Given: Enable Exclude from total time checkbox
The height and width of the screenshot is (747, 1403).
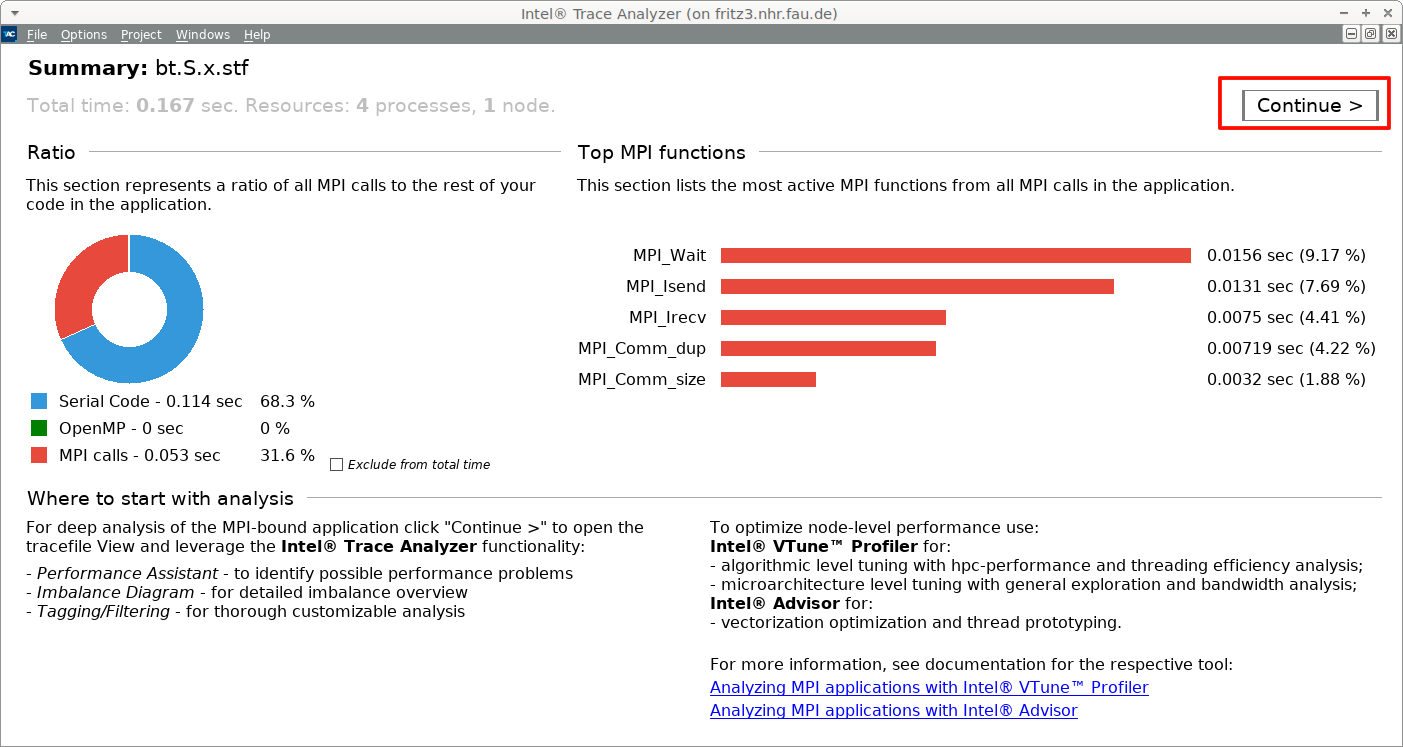Looking at the screenshot, I should pos(336,464).
